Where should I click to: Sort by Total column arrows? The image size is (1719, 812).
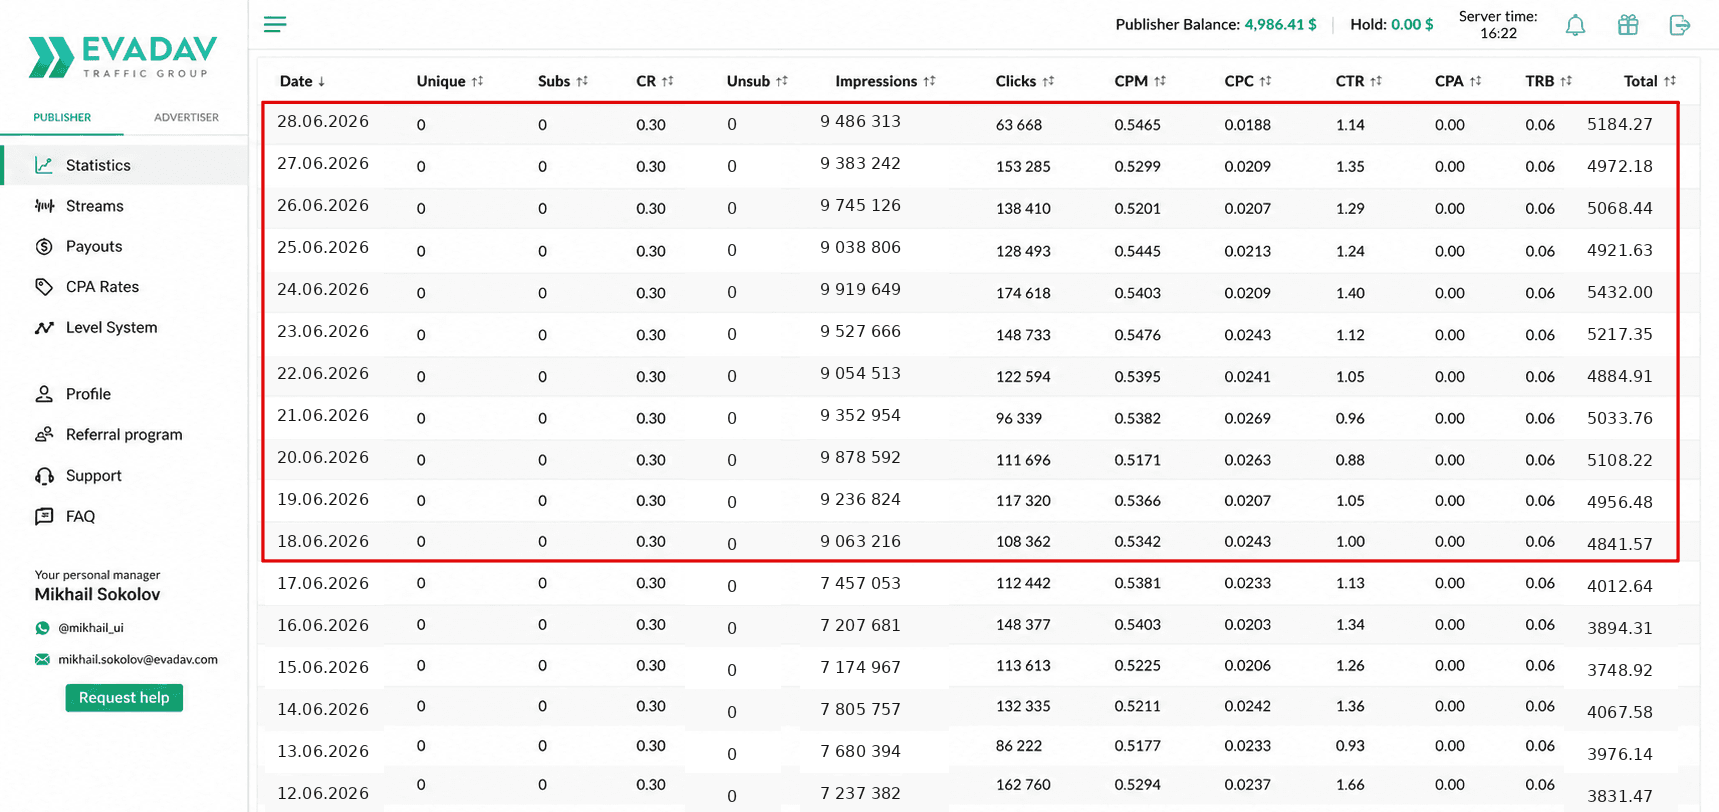point(1670,81)
